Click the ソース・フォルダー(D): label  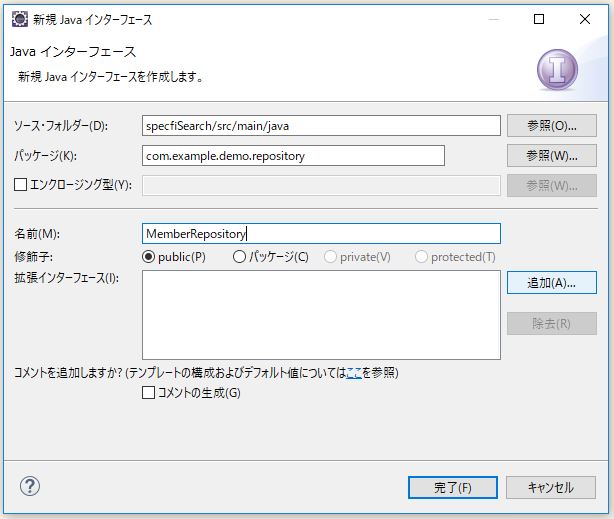tap(61, 126)
